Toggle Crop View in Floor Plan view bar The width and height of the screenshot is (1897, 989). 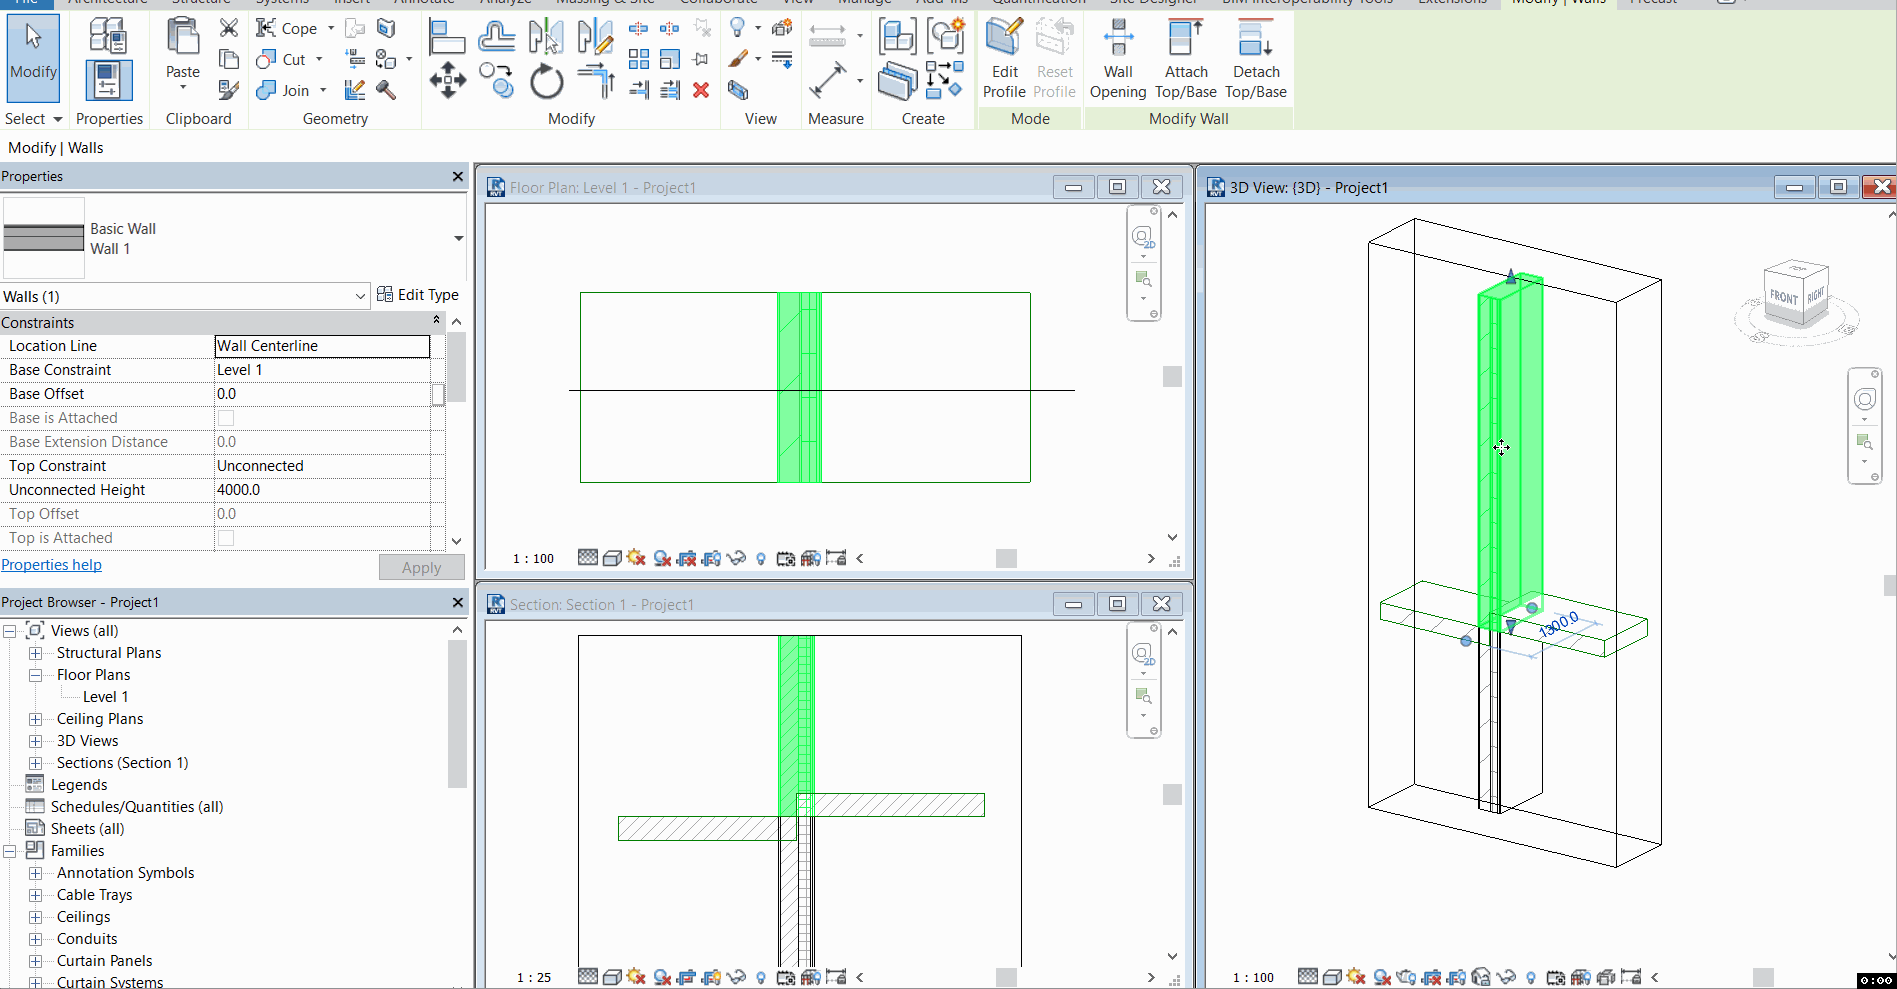tap(686, 558)
